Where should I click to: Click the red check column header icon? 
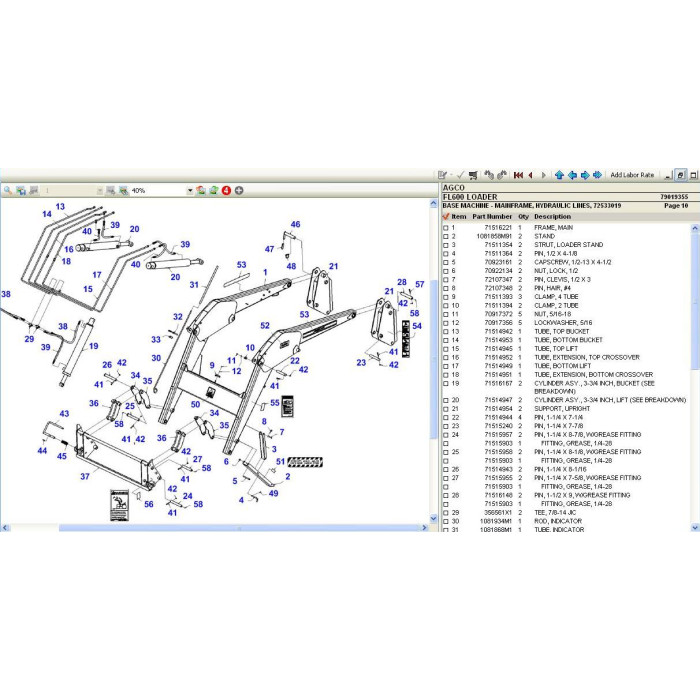[x=445, y=217]
